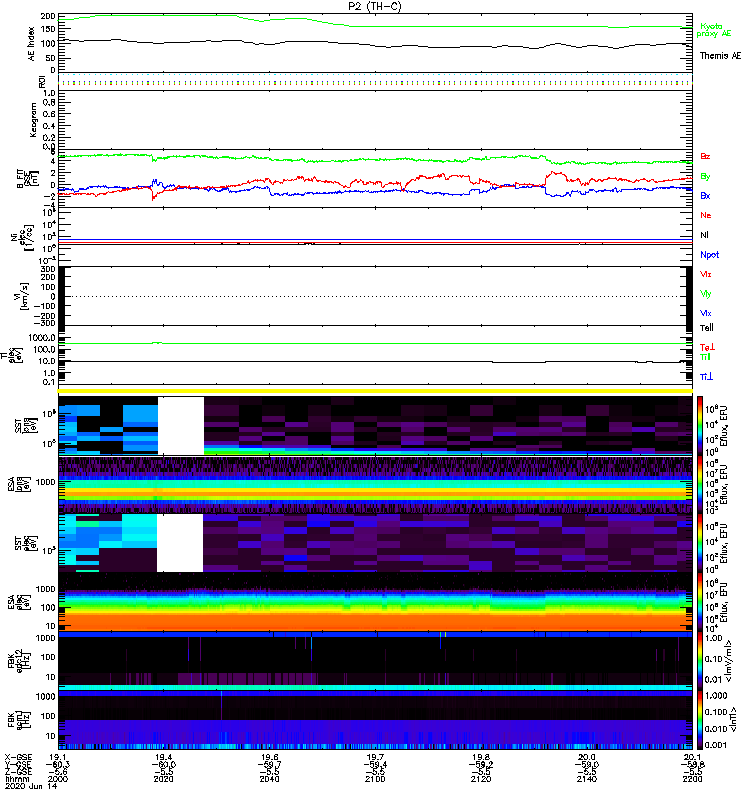
Task: Click the ESA elec Eflux color bar
Action: click(699, 602)
